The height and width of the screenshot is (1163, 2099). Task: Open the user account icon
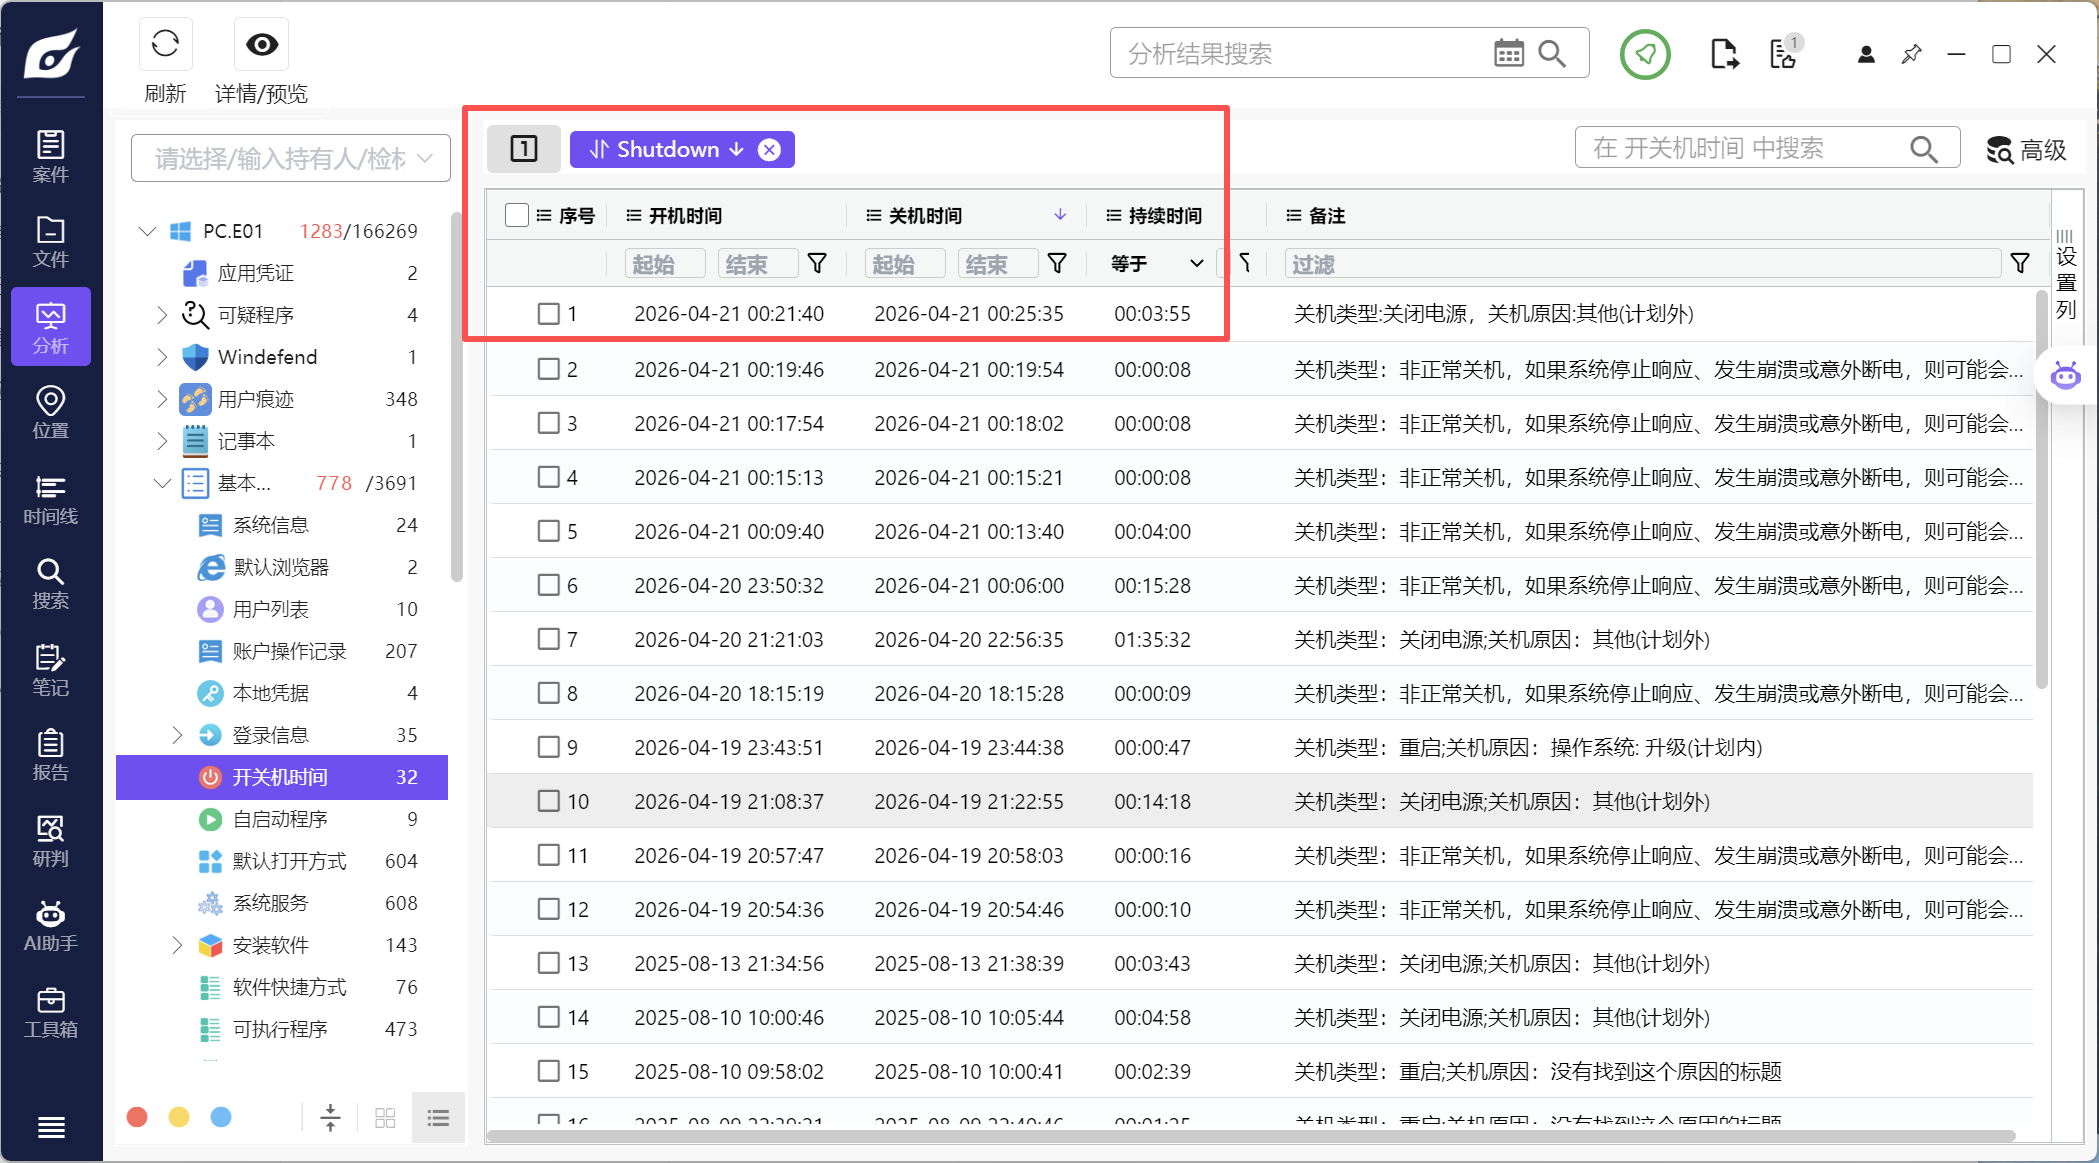(1866, 54)
